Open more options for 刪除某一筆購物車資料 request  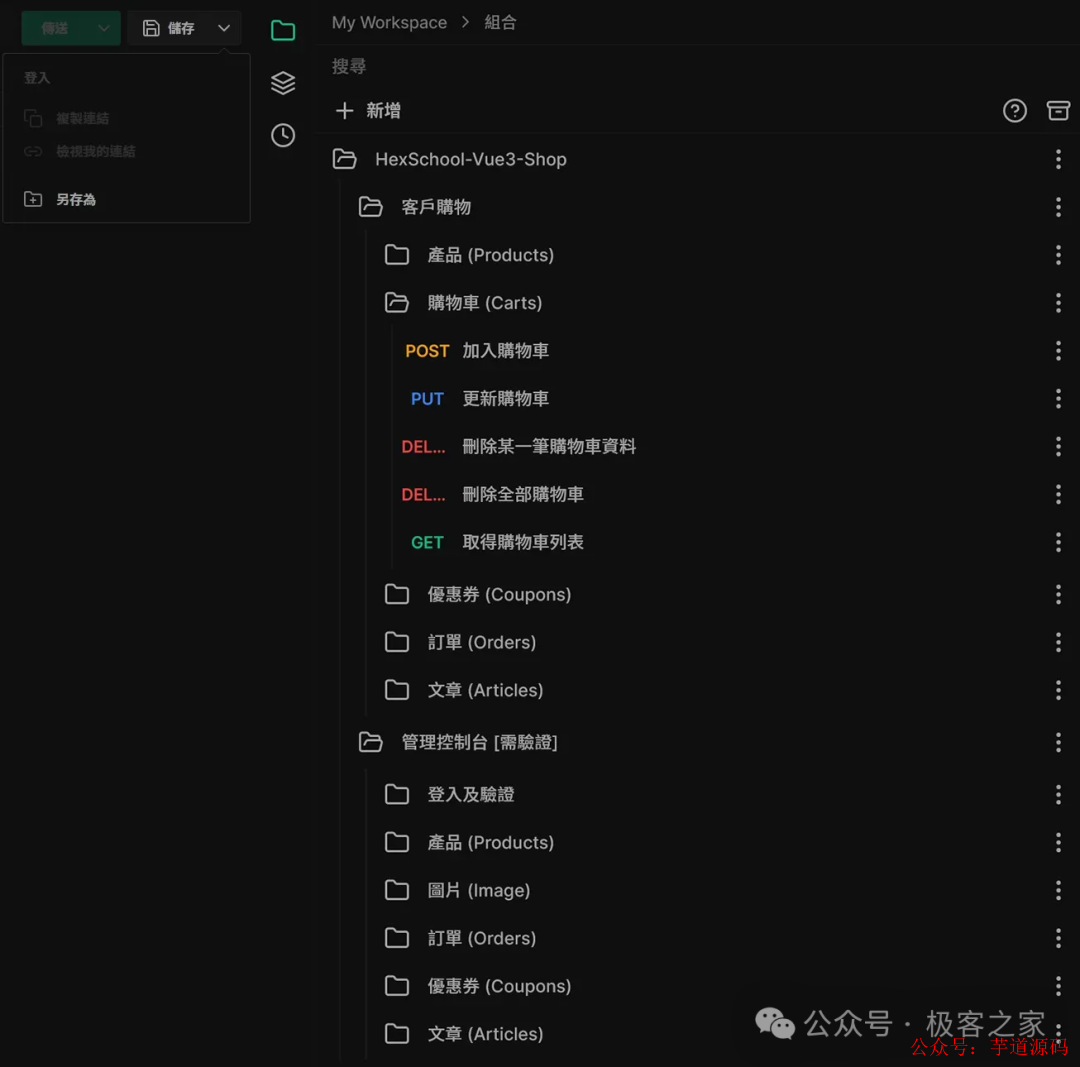tap(1058, 446)
